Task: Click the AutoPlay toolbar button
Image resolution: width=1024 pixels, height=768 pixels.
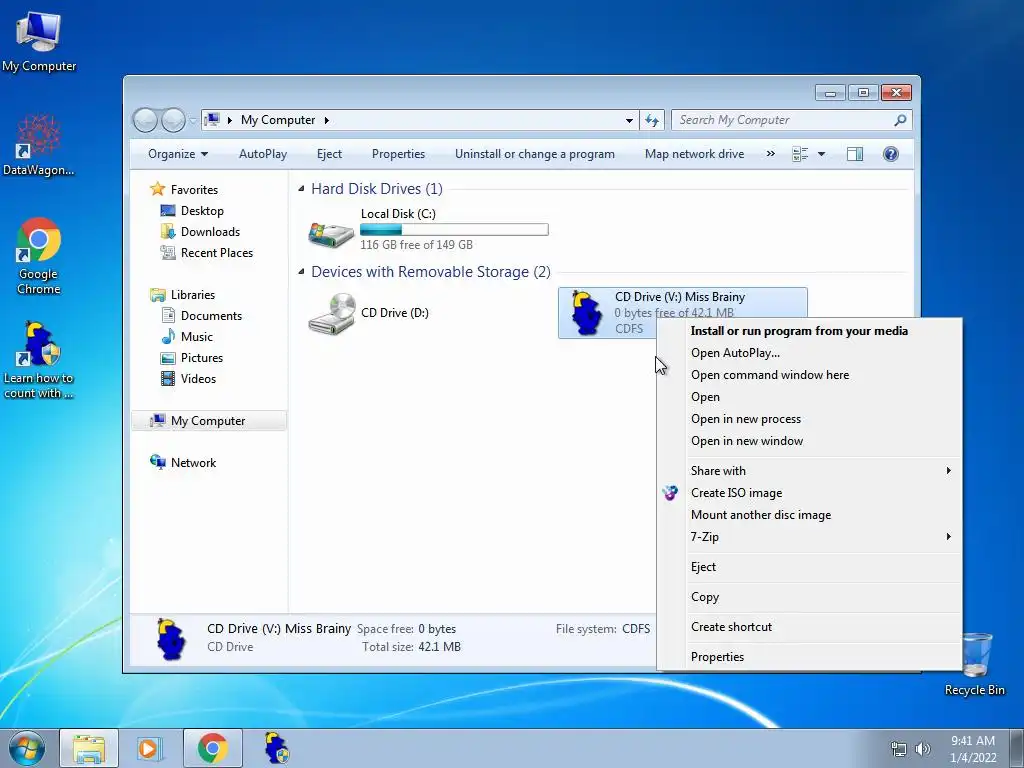Action: point(263,154)
